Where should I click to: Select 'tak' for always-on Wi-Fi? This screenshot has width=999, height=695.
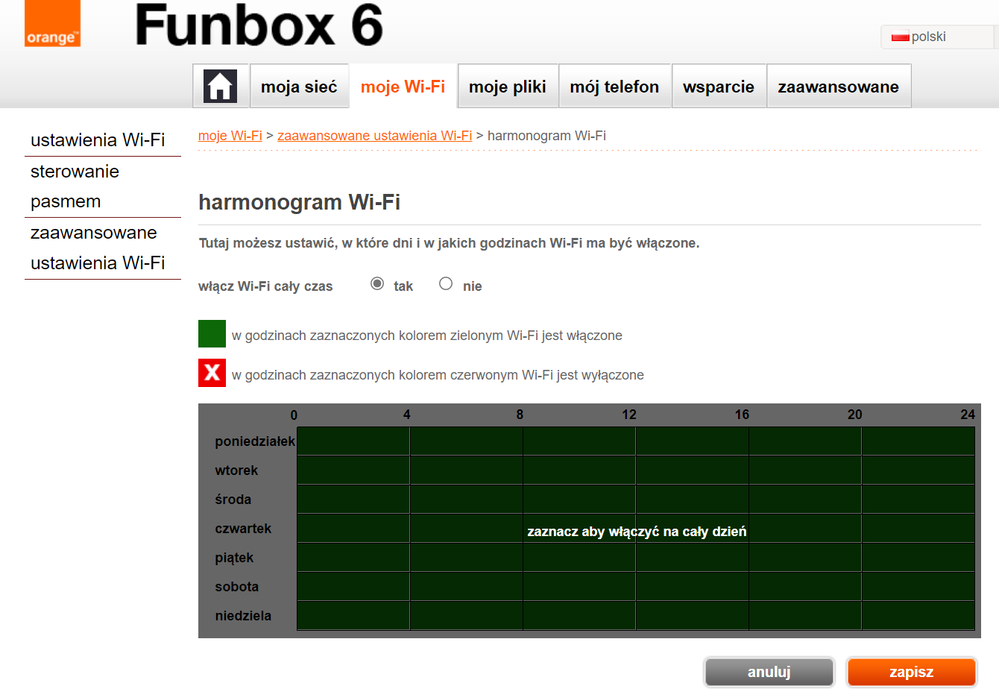pos(377,283)
